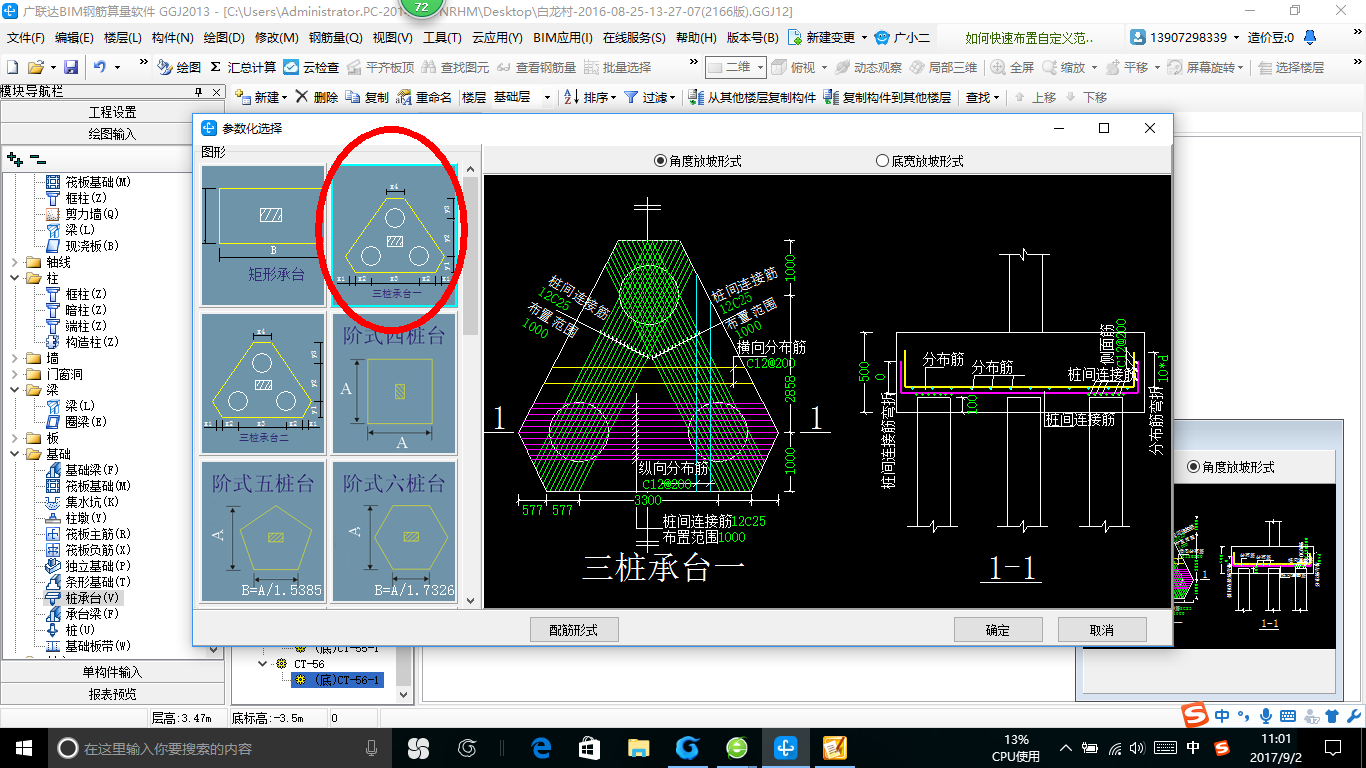Click the undo arrow icon
This screenshot has width=1366, height=768.
coord(100,67)
